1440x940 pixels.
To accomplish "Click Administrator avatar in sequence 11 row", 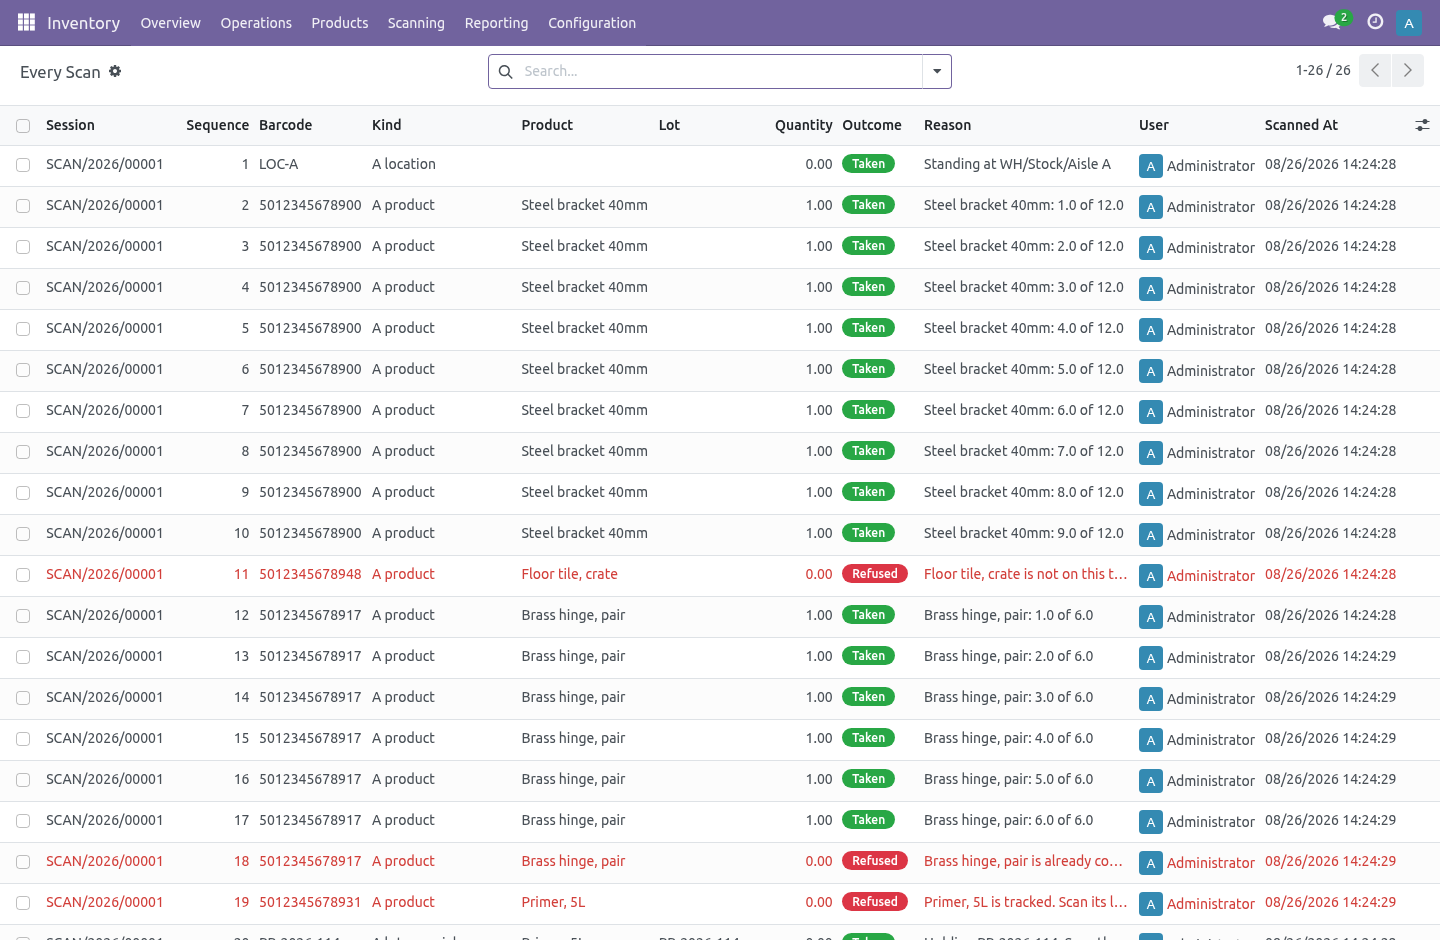I will [x=1151, y=576].
